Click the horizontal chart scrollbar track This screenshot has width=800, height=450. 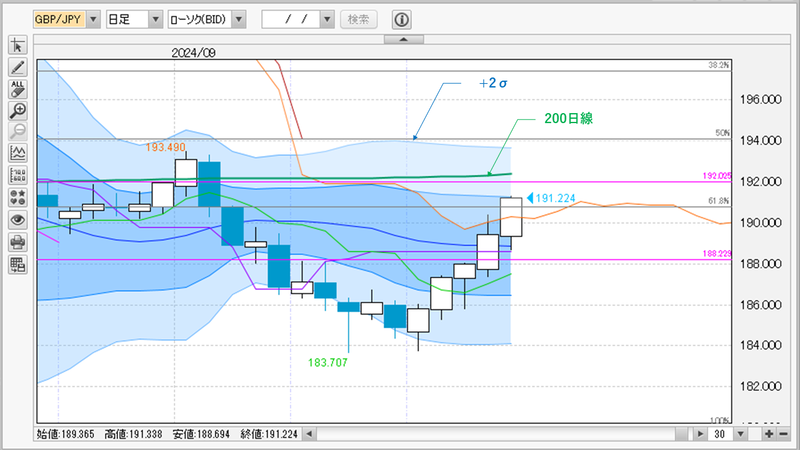coord(503,434)
